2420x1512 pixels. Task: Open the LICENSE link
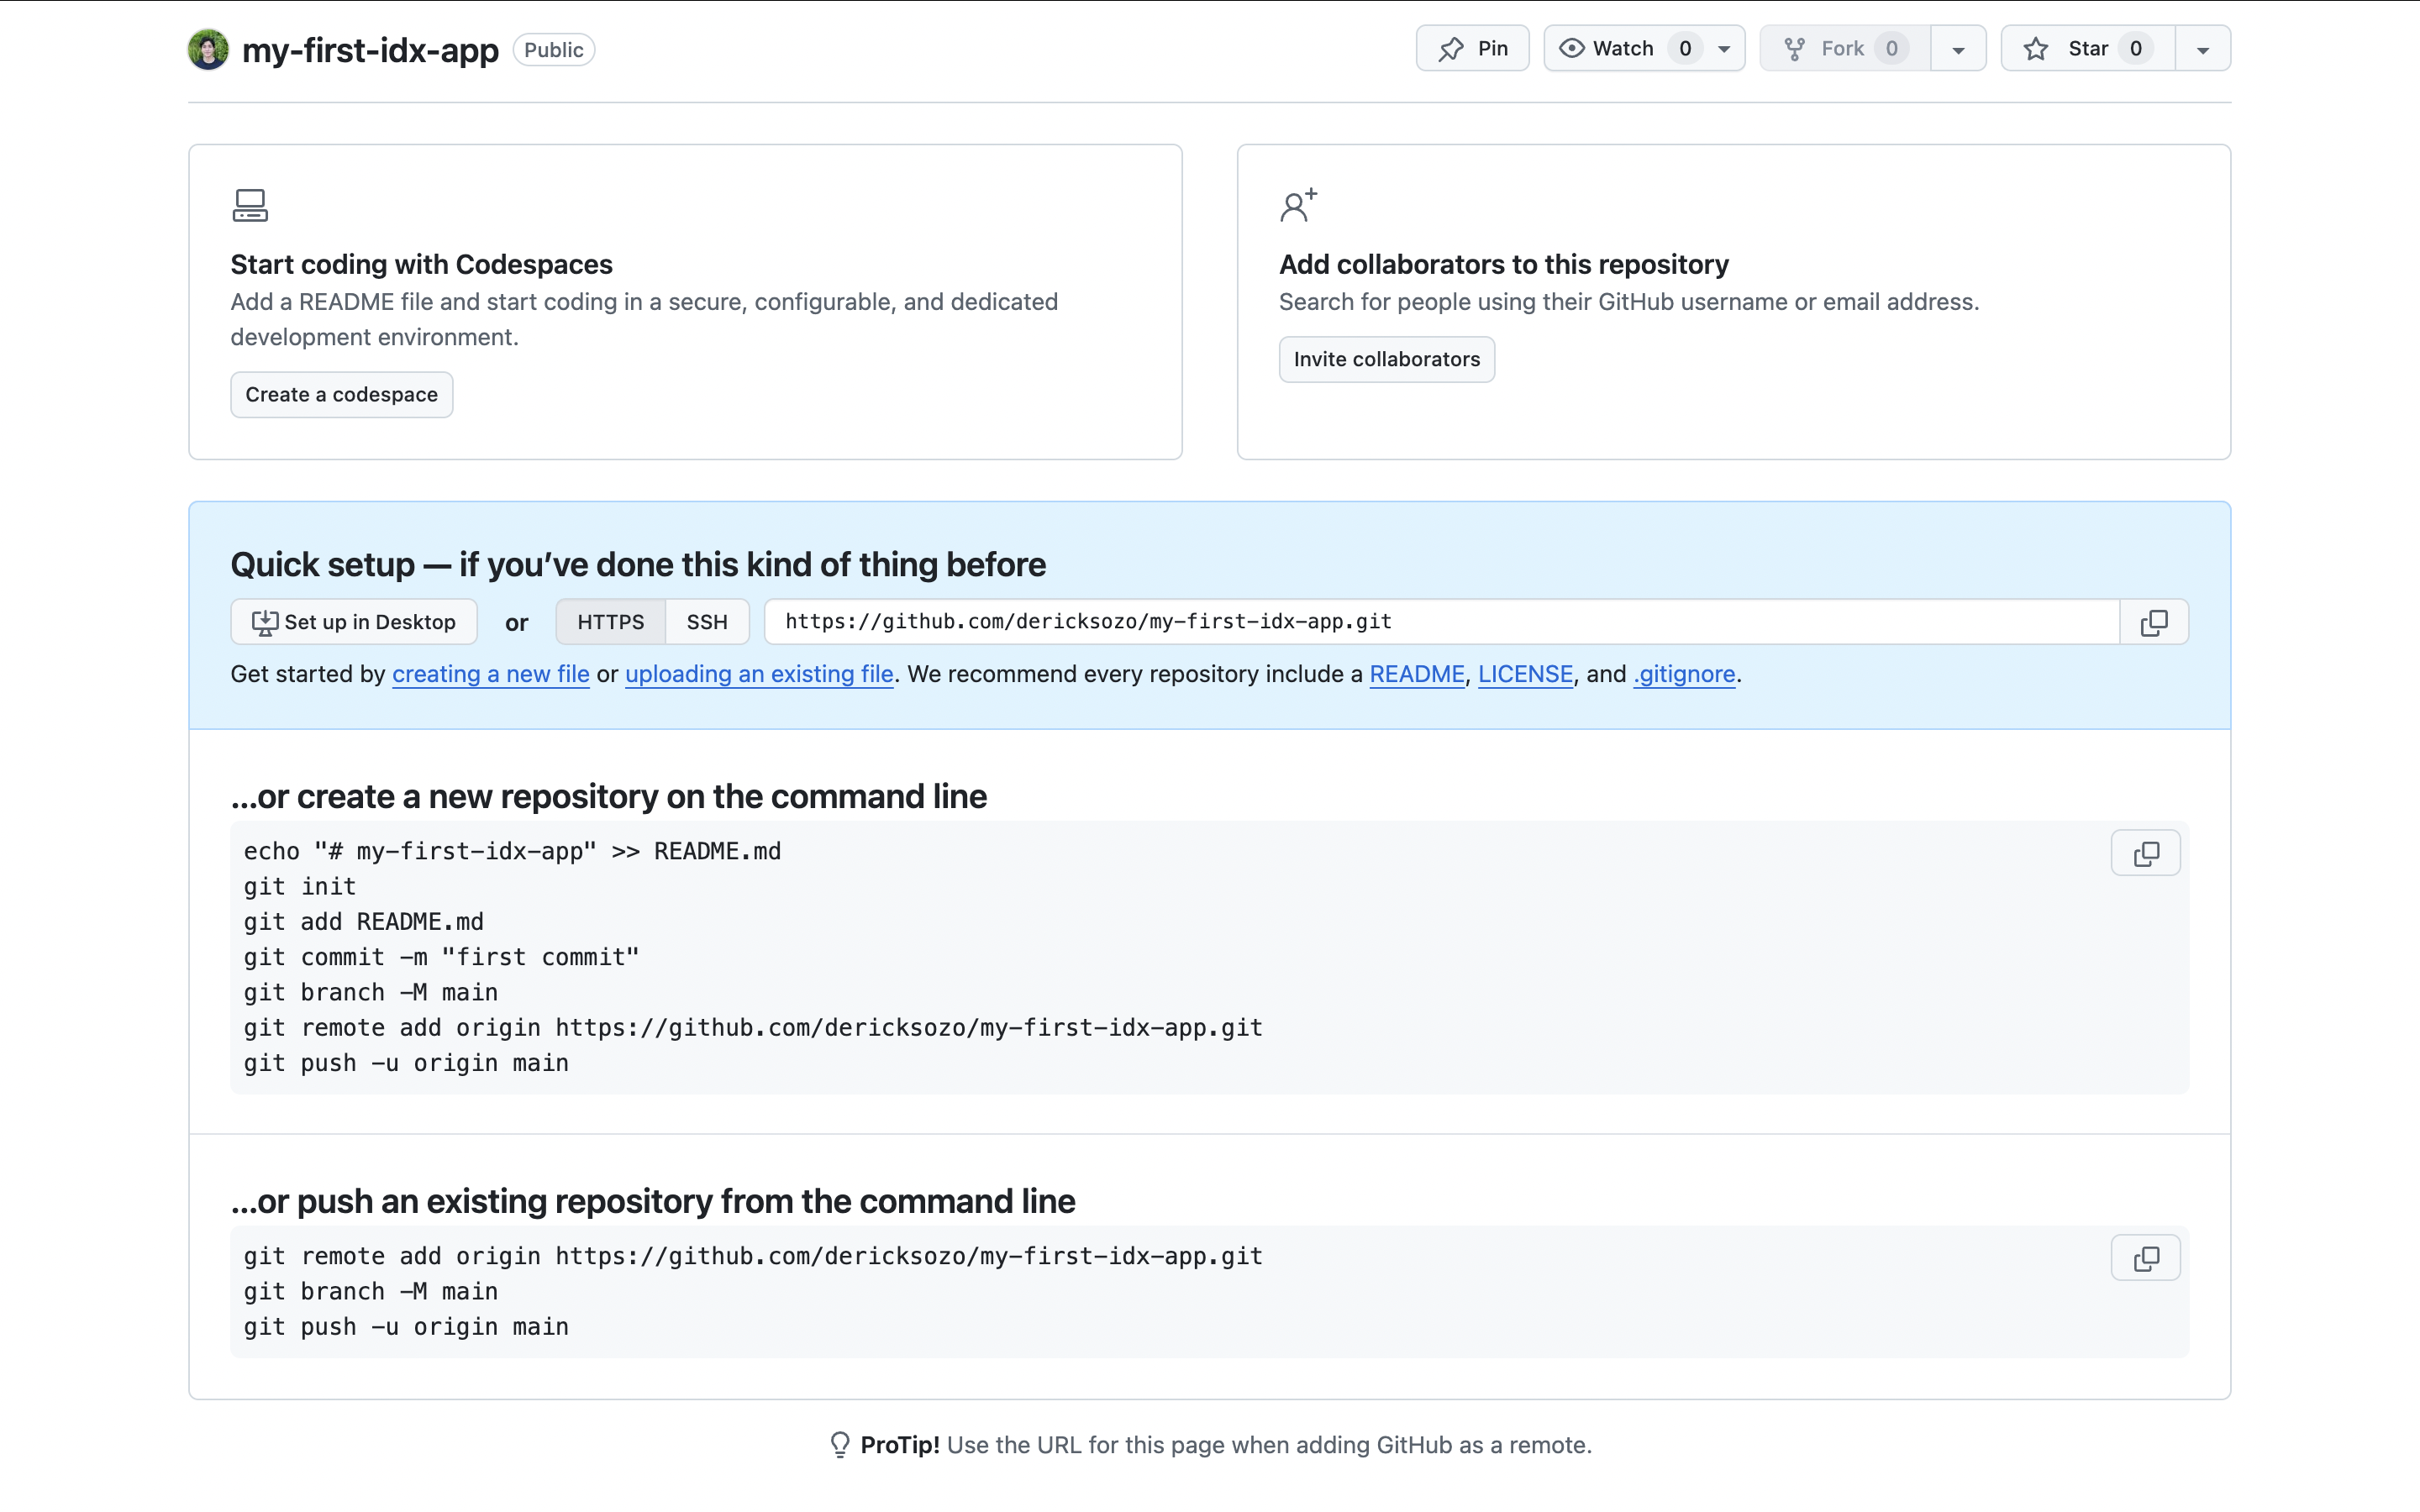pyautogui.click(x=1525, y=674)
